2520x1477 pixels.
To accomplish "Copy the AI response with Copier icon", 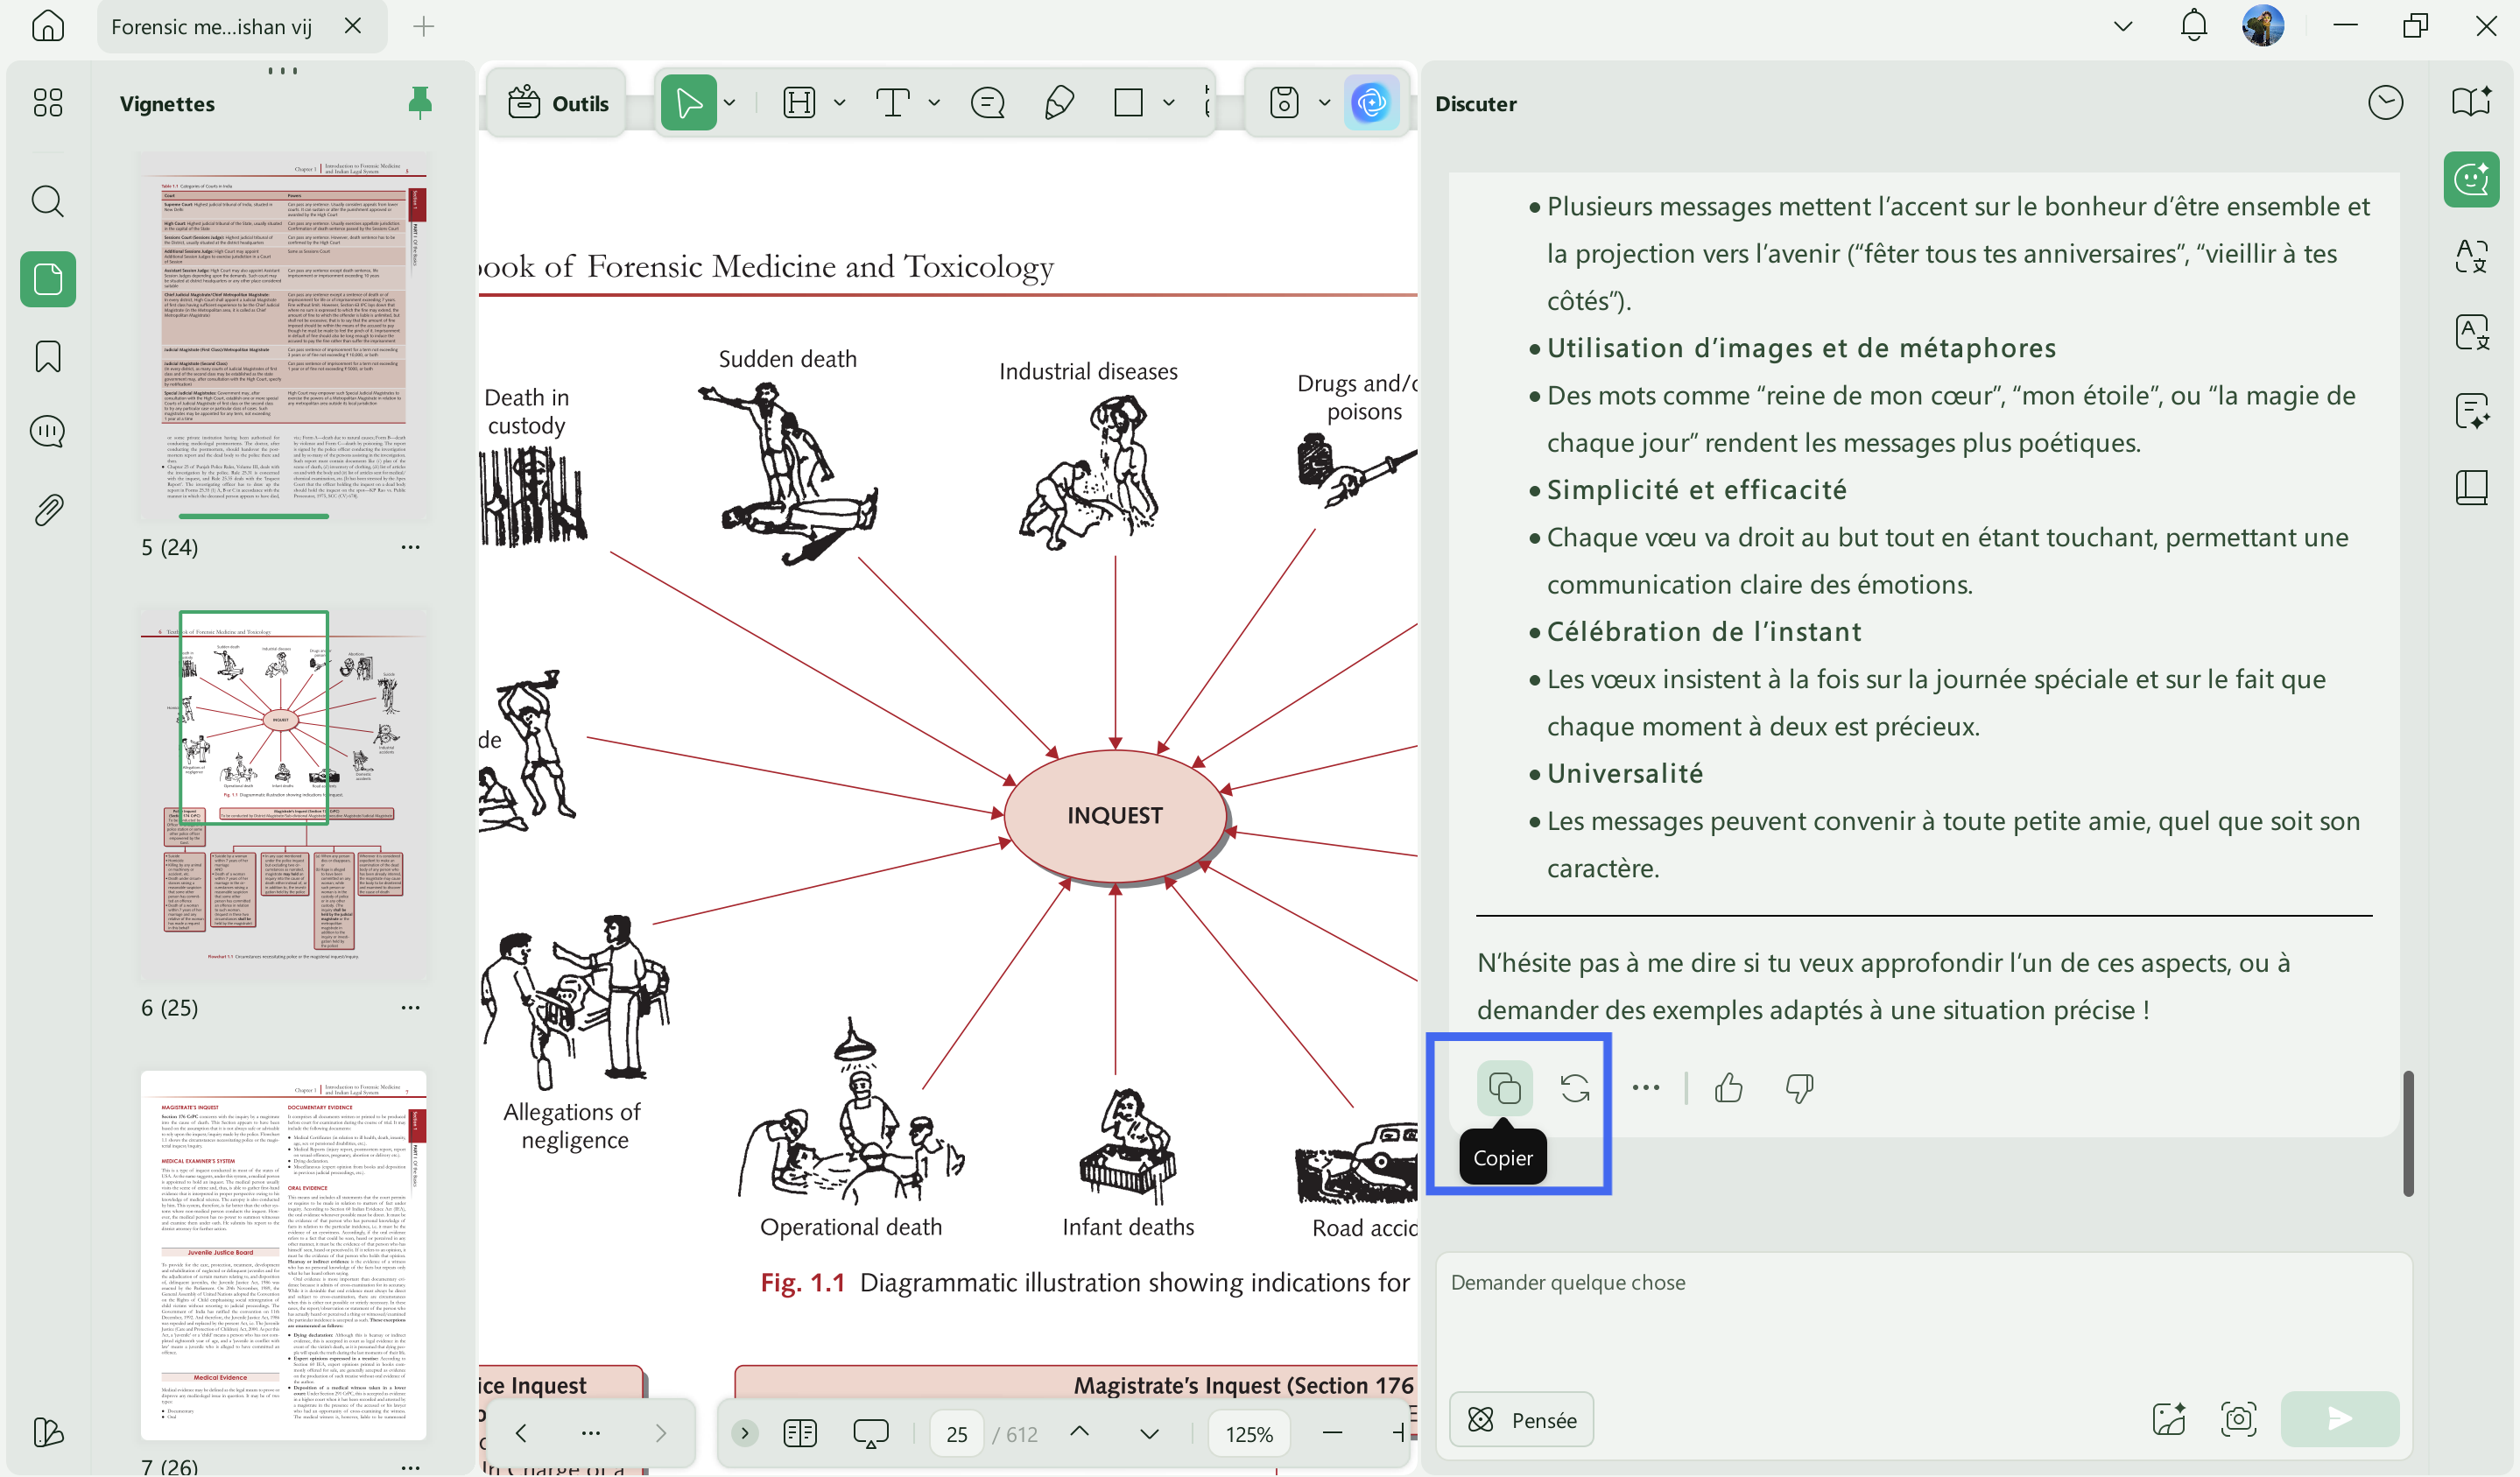I will 1504,1087.
